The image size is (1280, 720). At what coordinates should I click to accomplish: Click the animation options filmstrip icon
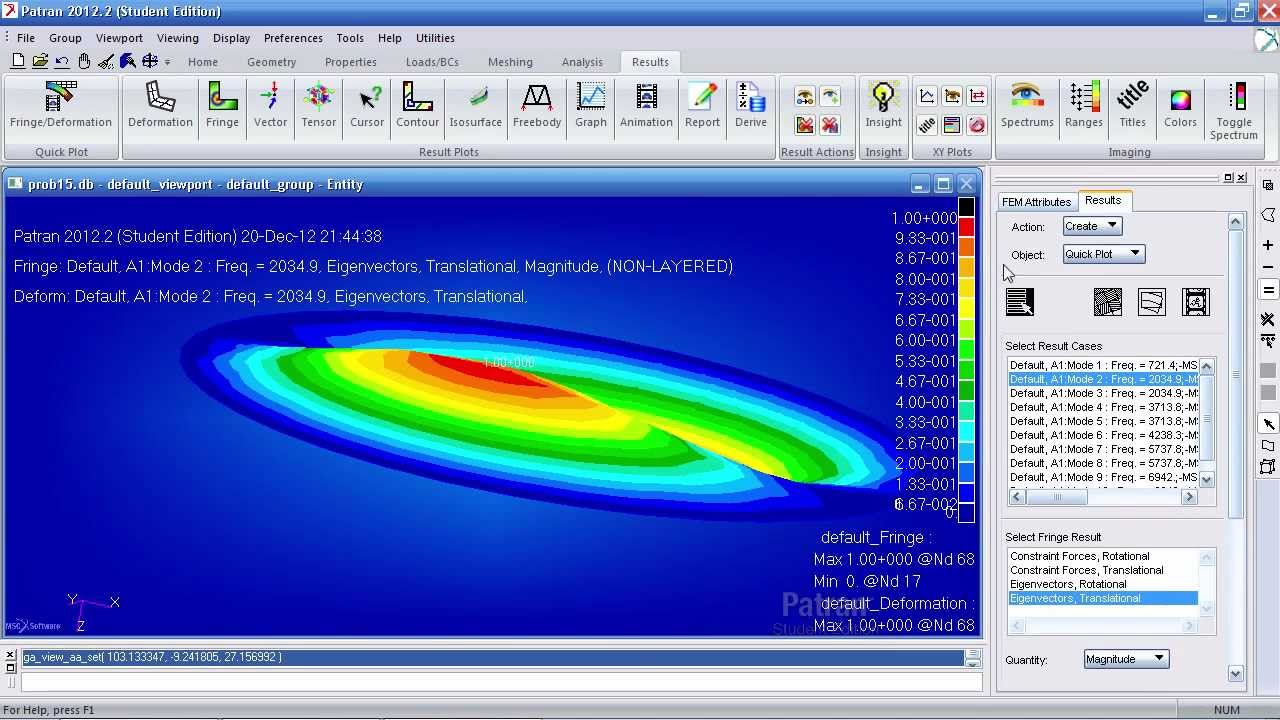pyautogui.click(x=1196, y=302)
